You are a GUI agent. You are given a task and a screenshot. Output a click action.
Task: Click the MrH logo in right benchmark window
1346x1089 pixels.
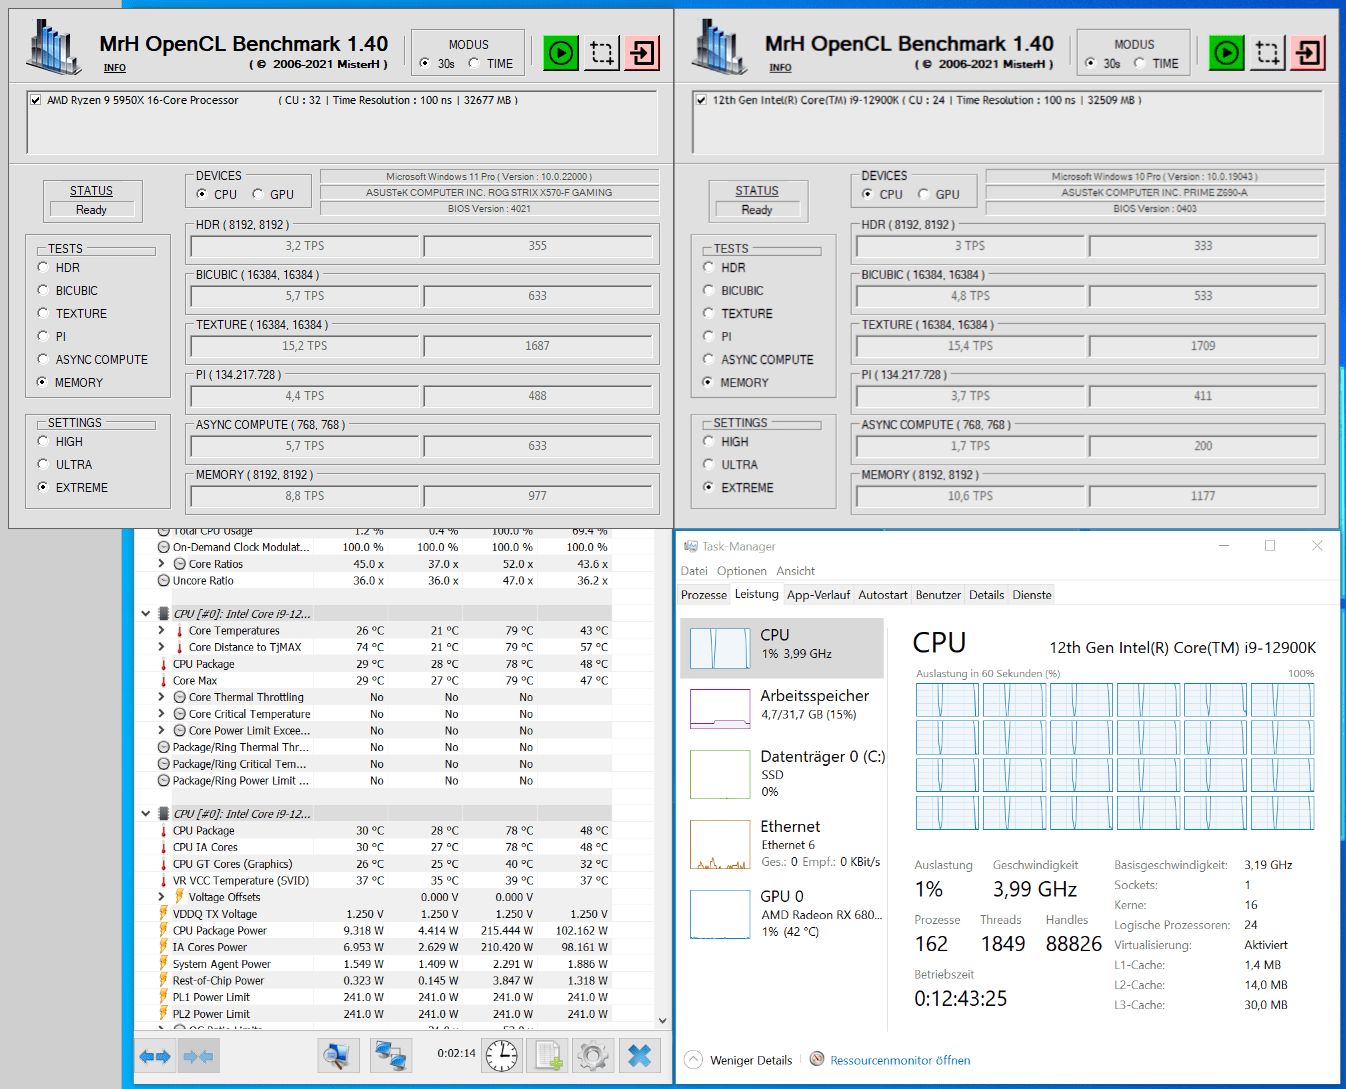(721, 46)
